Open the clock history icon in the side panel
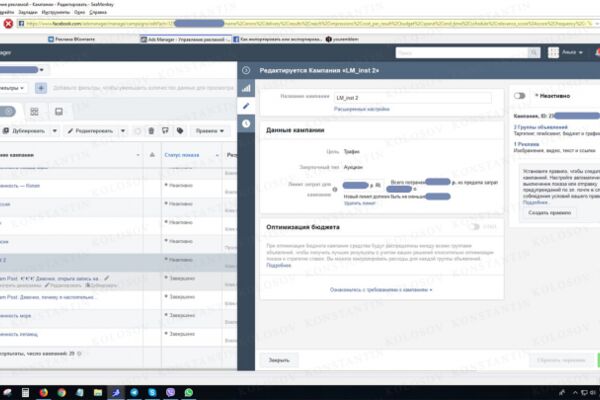Screen dimensions: 600x400 [246, 124]
